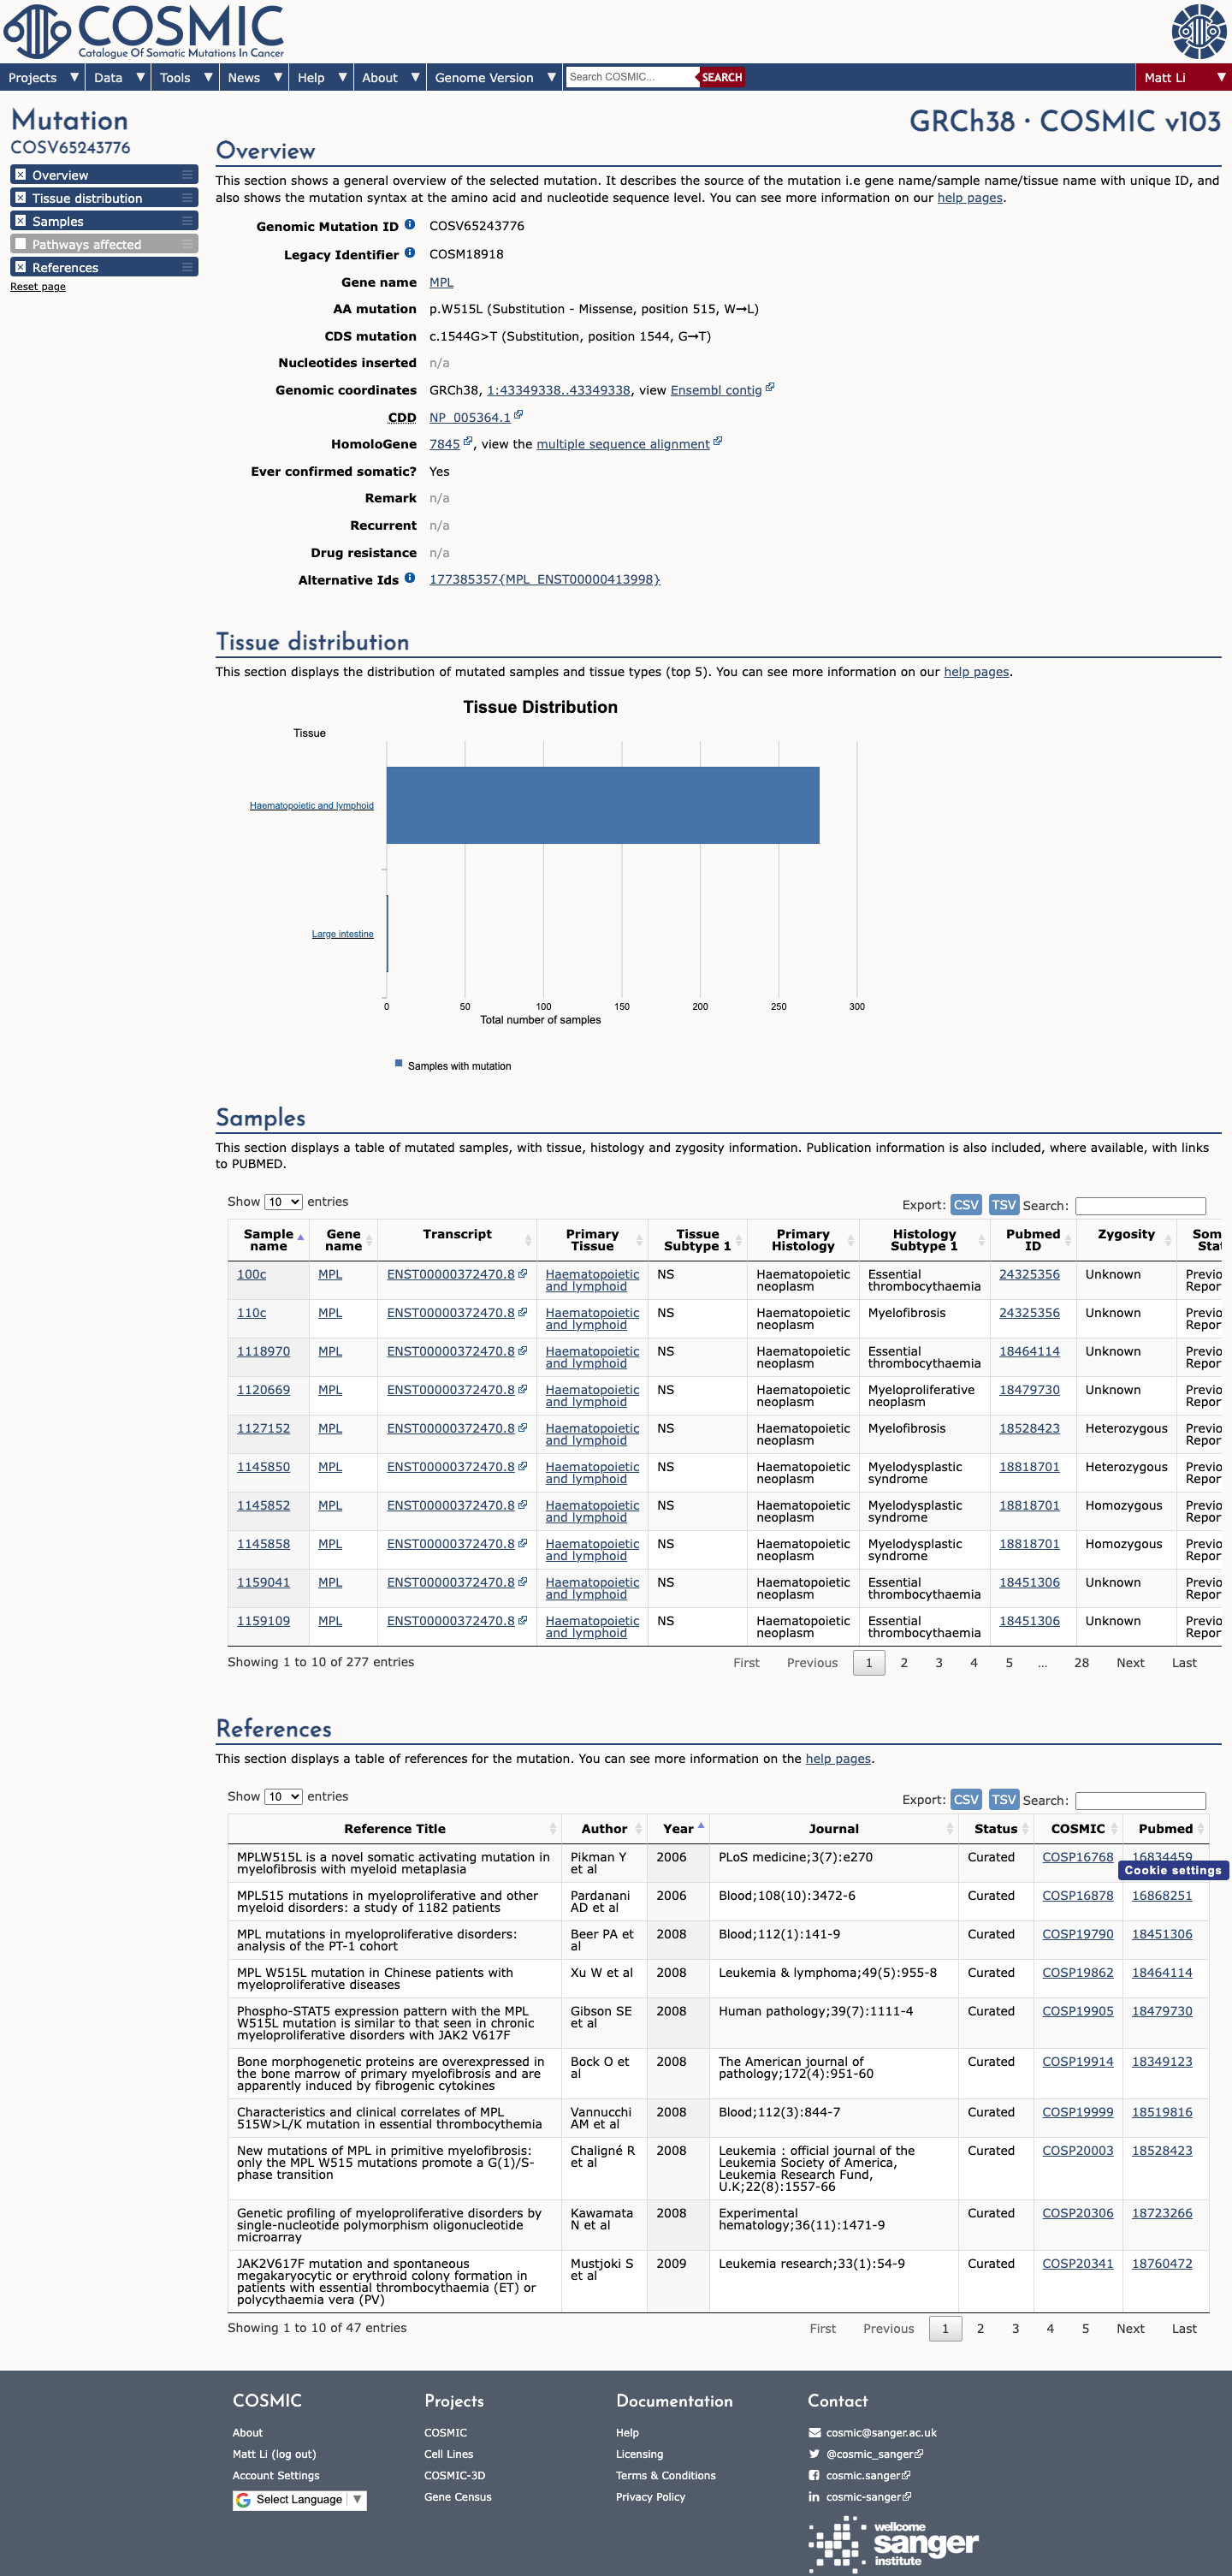
Task: Click the Twitter bird icon in the footer
Action: [814, 2453]
